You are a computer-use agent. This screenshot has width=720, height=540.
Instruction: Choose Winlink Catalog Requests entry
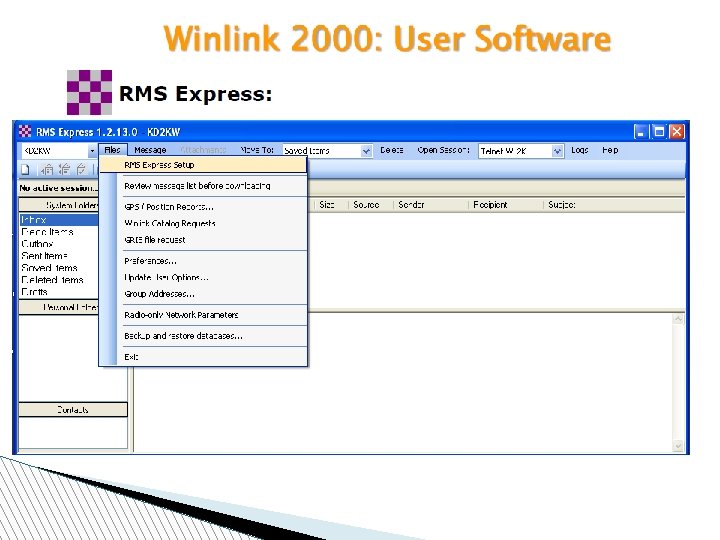tap(203, 224)
